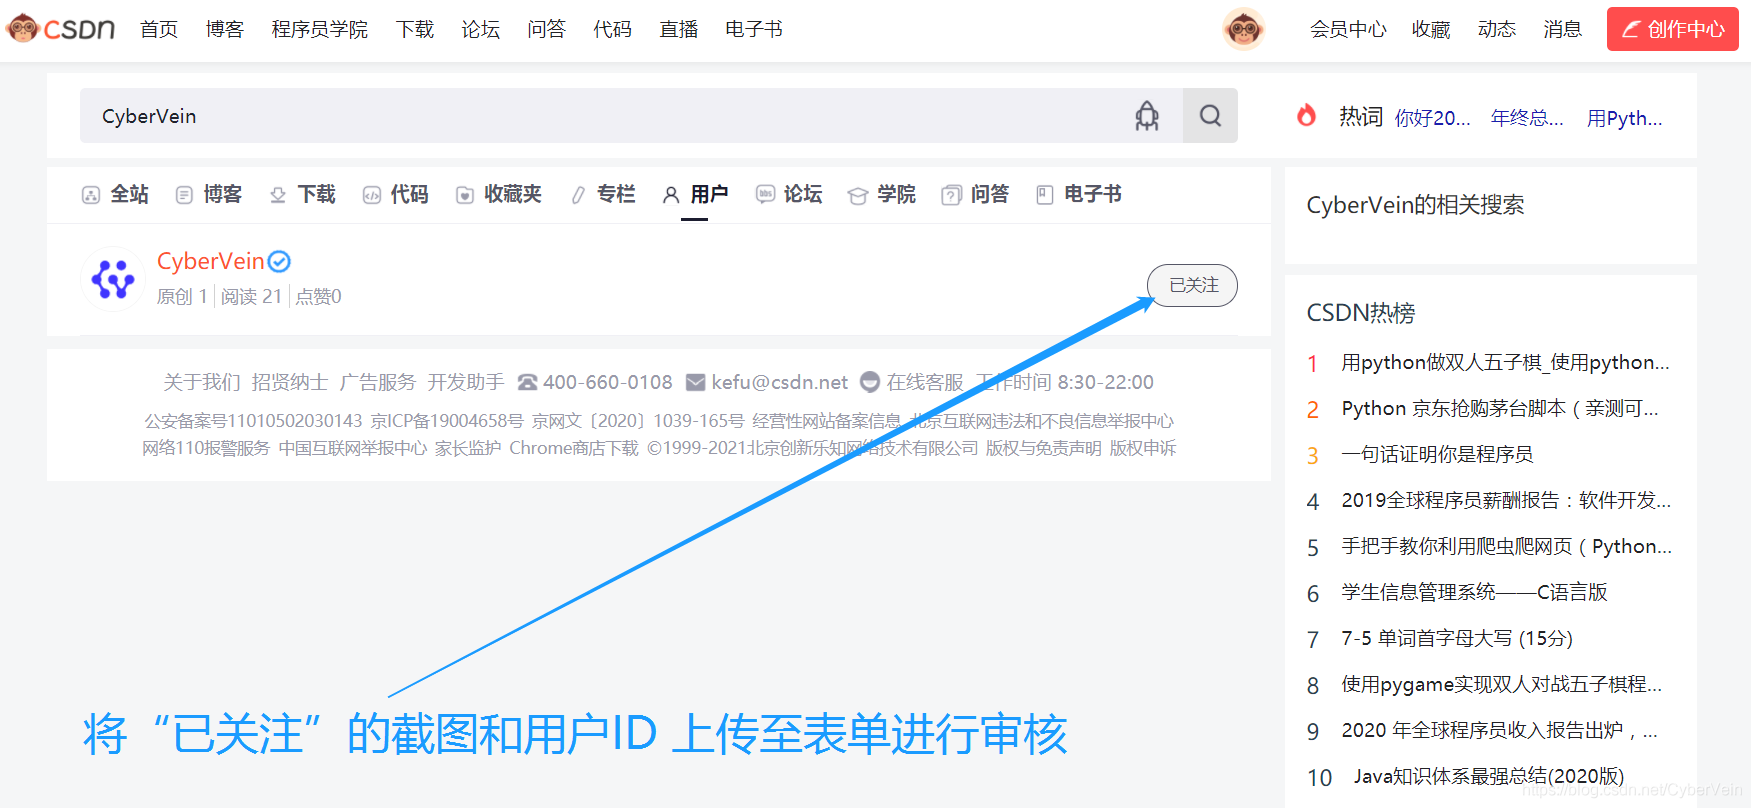Click the online support headset icon
This screenshot has height=808, width=1751.
[x=870, y=382]
